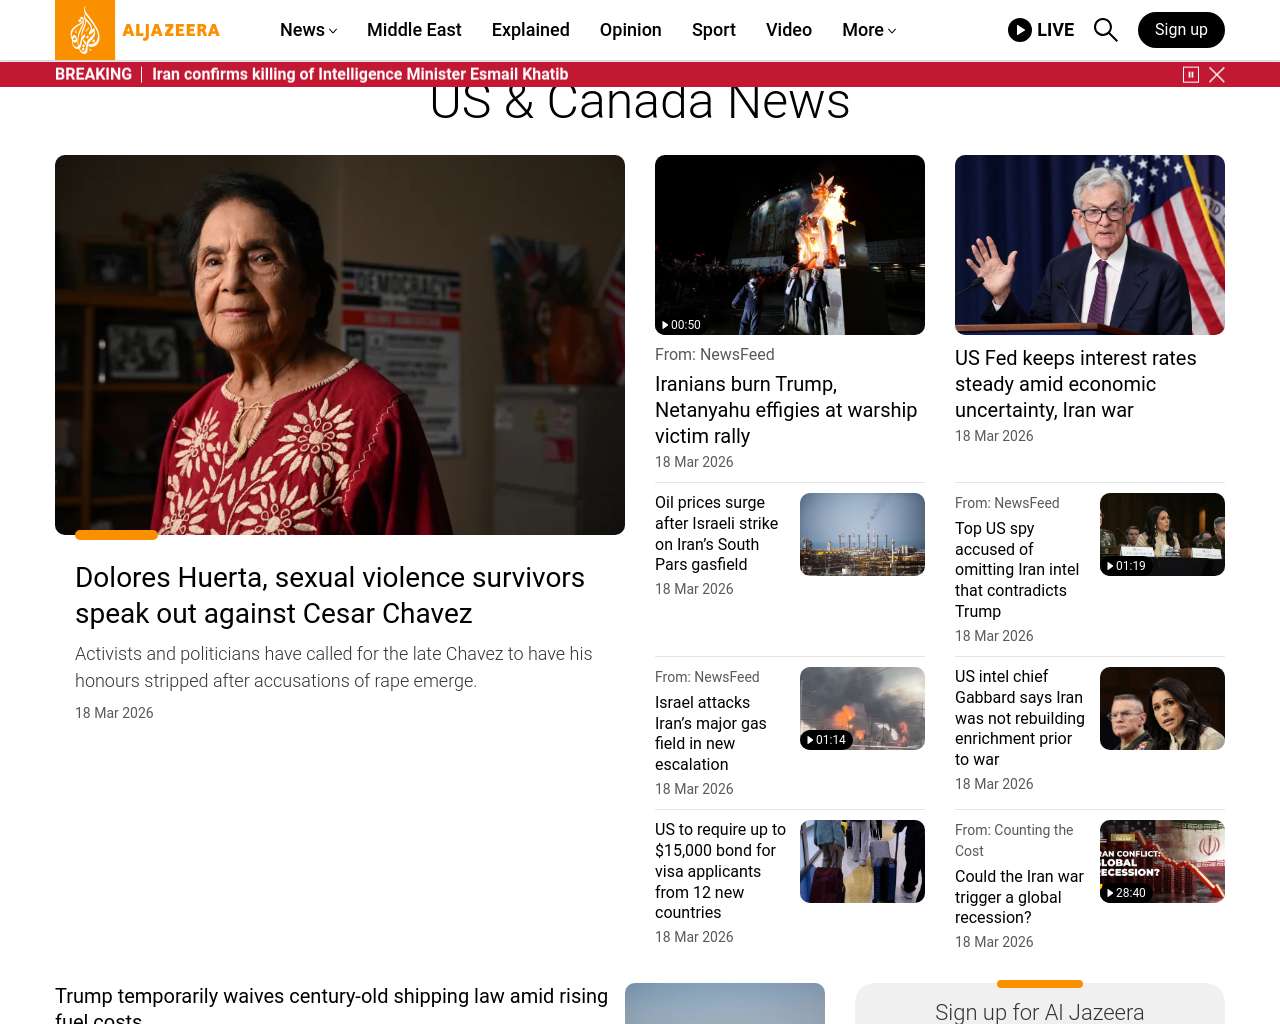
Task: Expand the More dropdown menu
Action: 869,30
